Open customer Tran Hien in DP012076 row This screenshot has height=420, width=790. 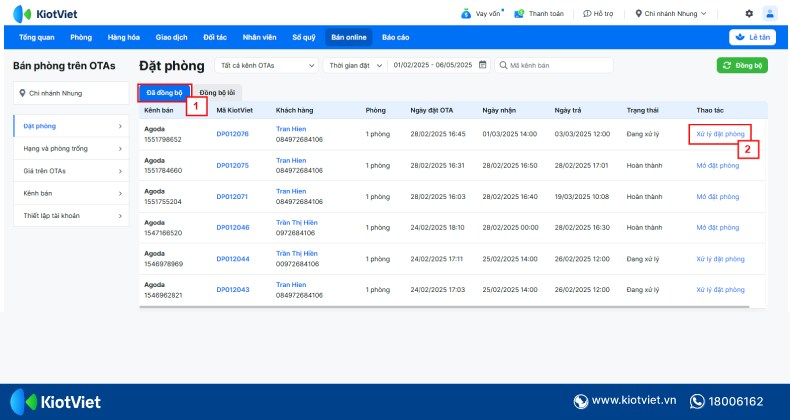click(x=291, y=129)
